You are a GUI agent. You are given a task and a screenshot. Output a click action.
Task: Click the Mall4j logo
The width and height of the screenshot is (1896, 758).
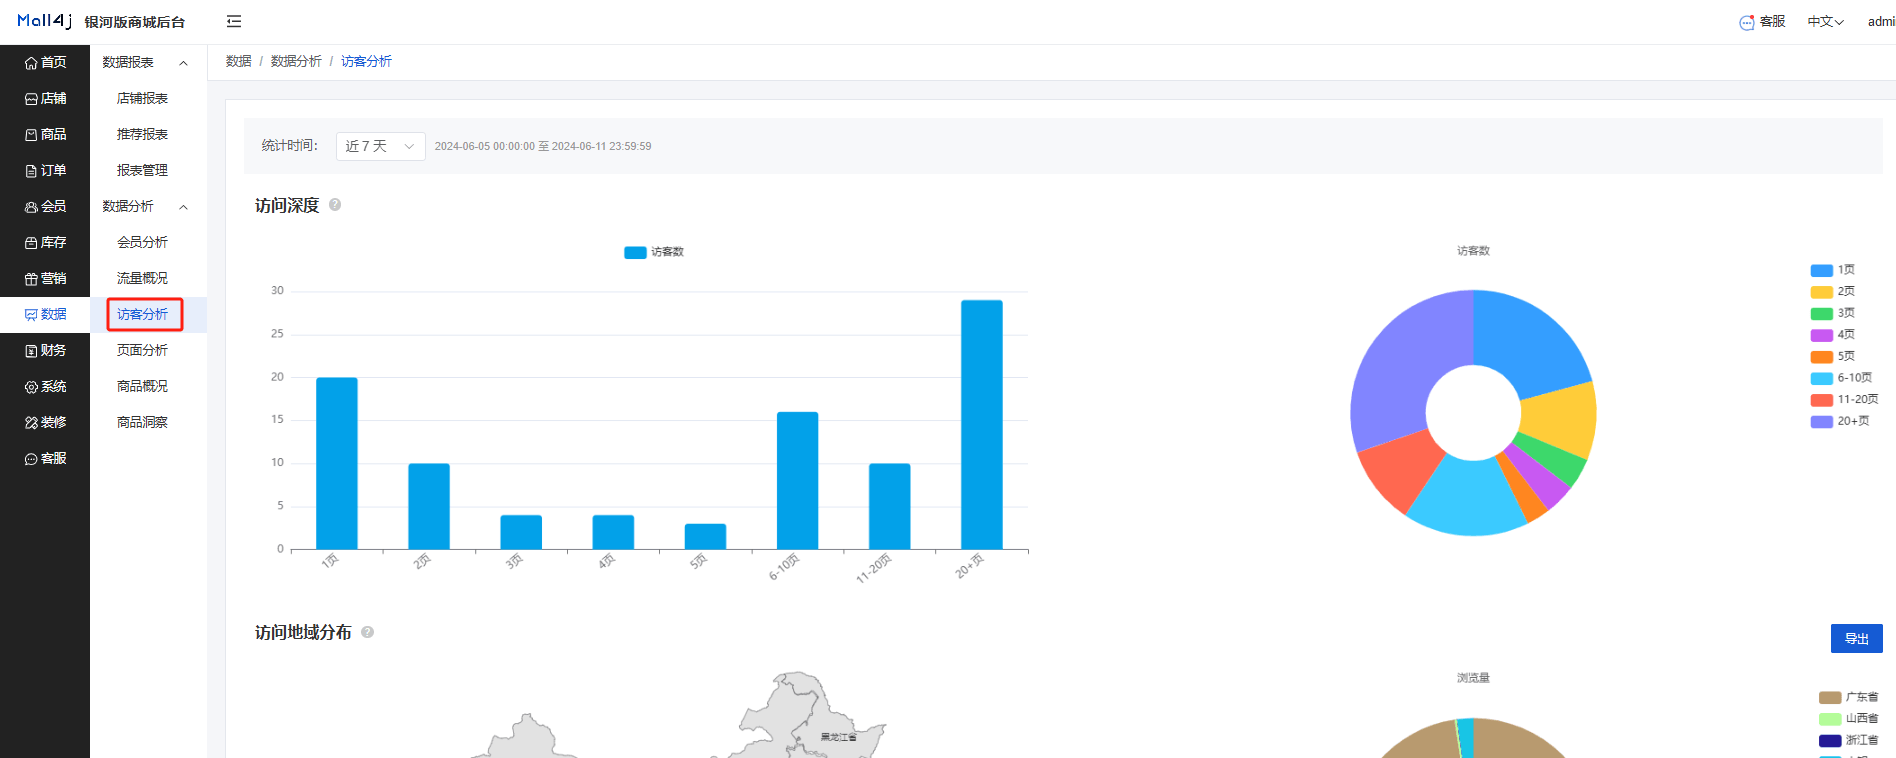coord(44,21)
